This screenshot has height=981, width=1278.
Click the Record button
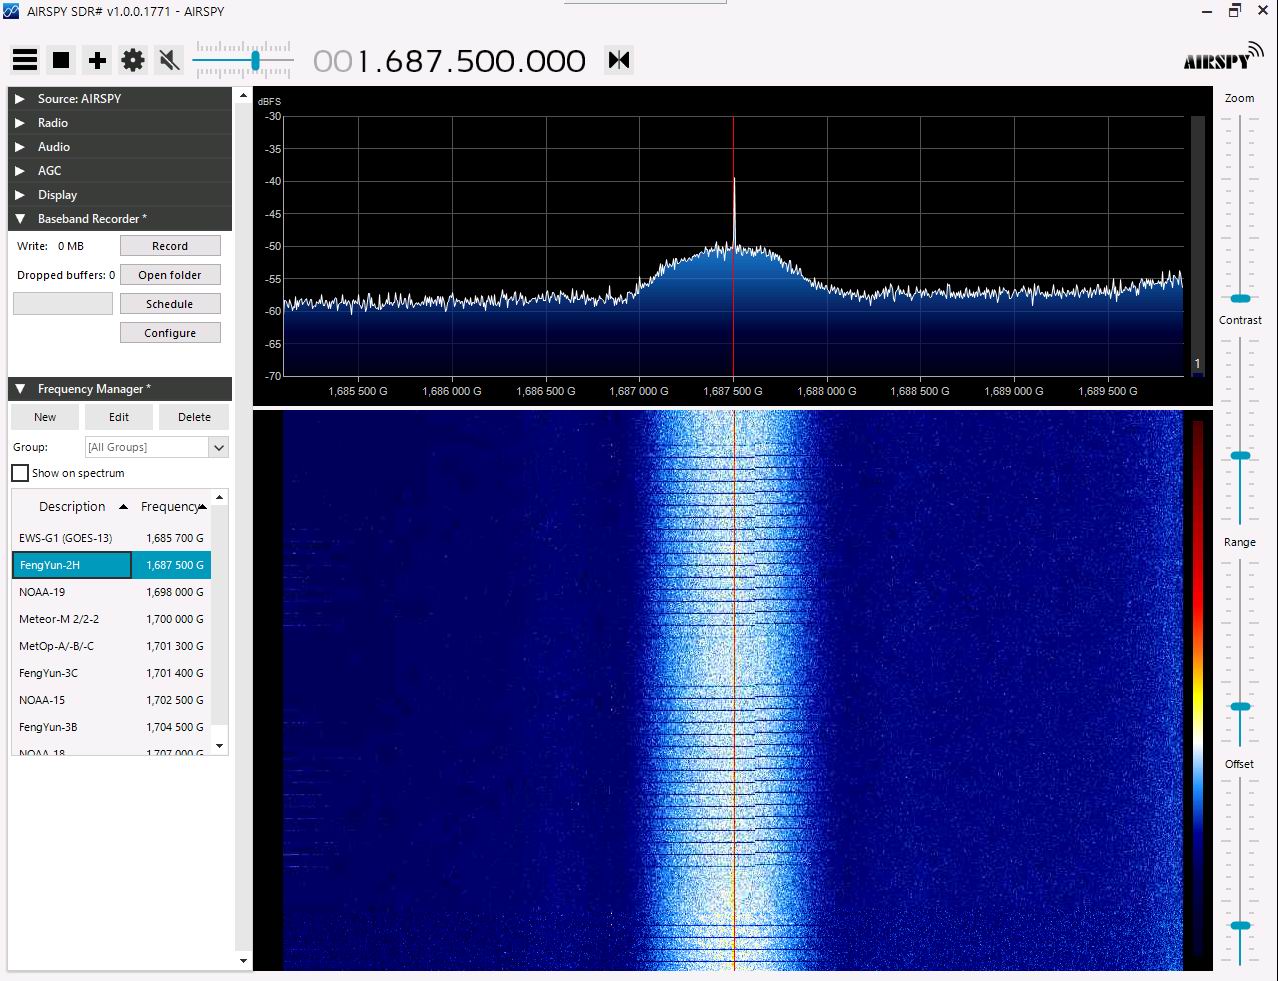point(170,246)
